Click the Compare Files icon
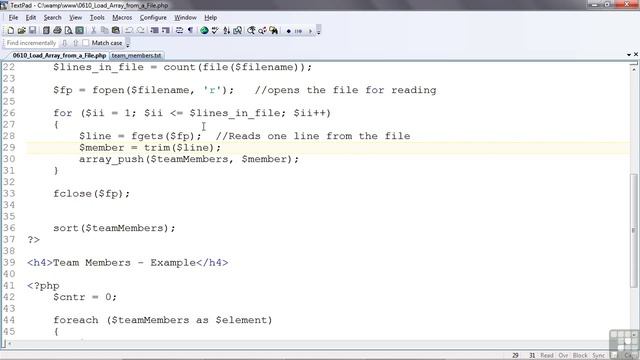The image size is (640, 360). click(x=237, y=31)
